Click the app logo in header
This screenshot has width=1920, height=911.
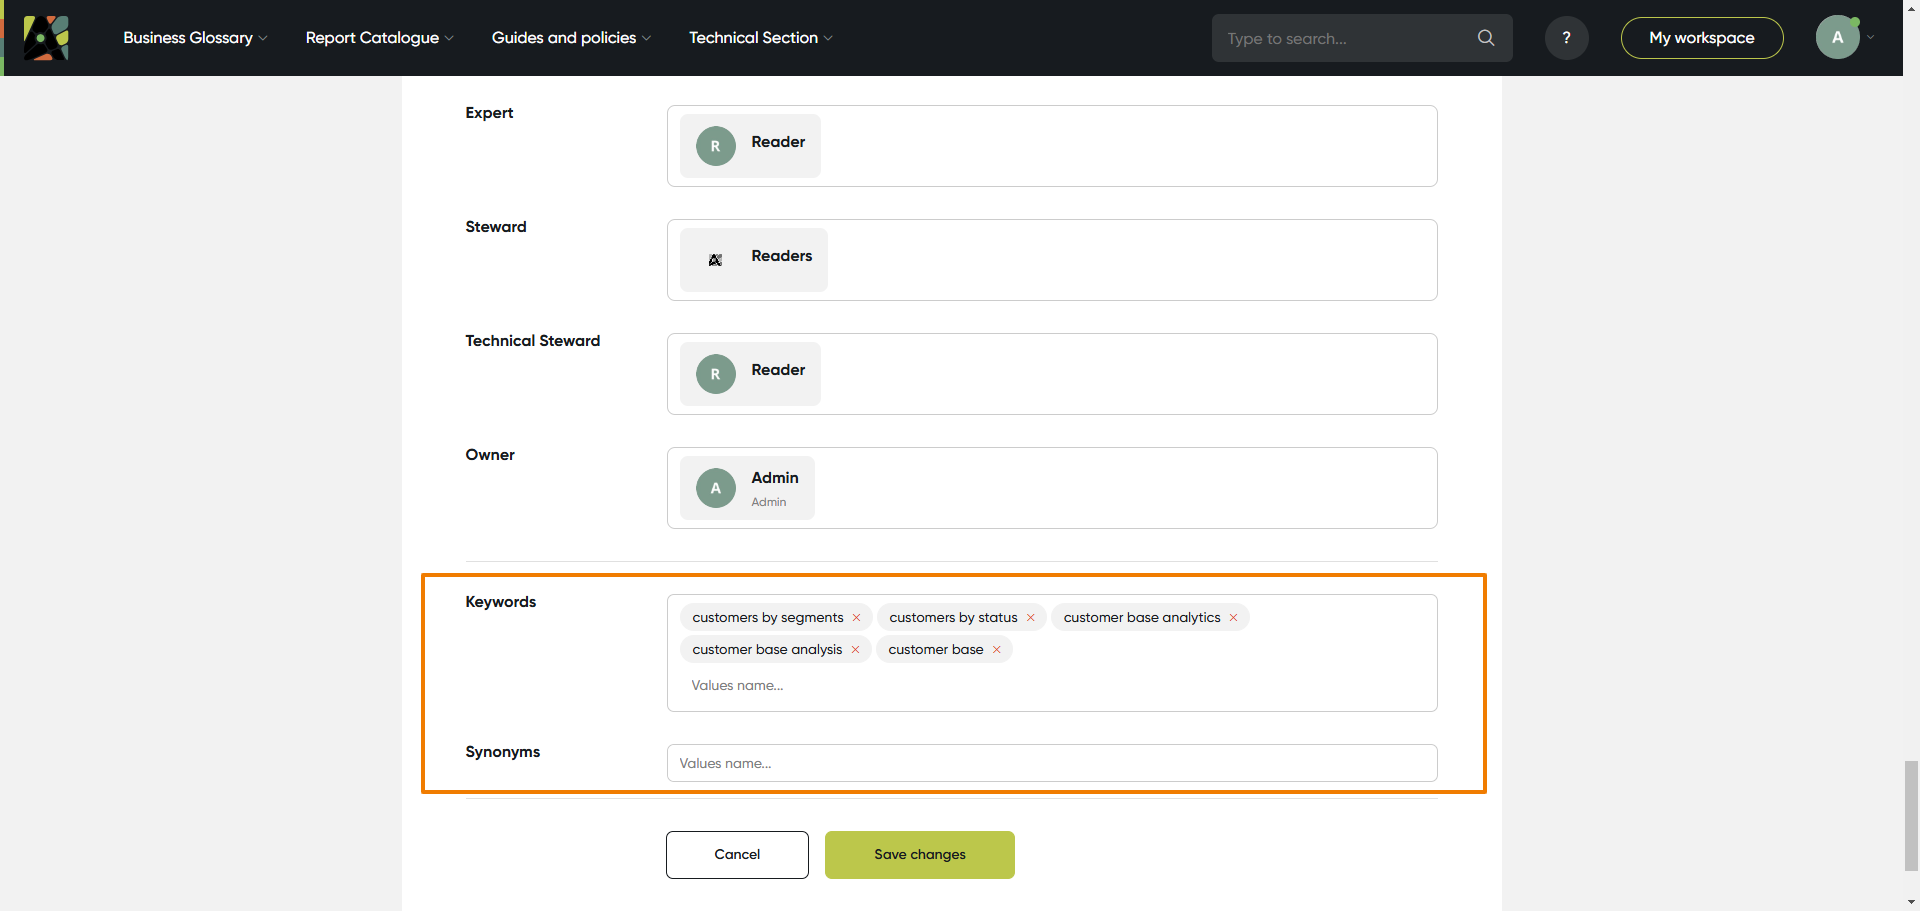tap(46, 38)
